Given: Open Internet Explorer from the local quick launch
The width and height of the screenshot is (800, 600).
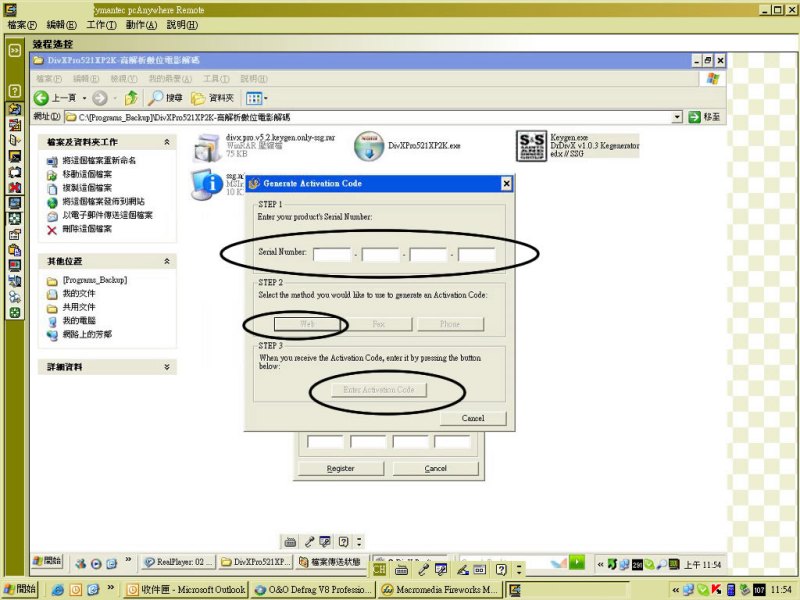Looking at the screenshot, I should (58, 590).
